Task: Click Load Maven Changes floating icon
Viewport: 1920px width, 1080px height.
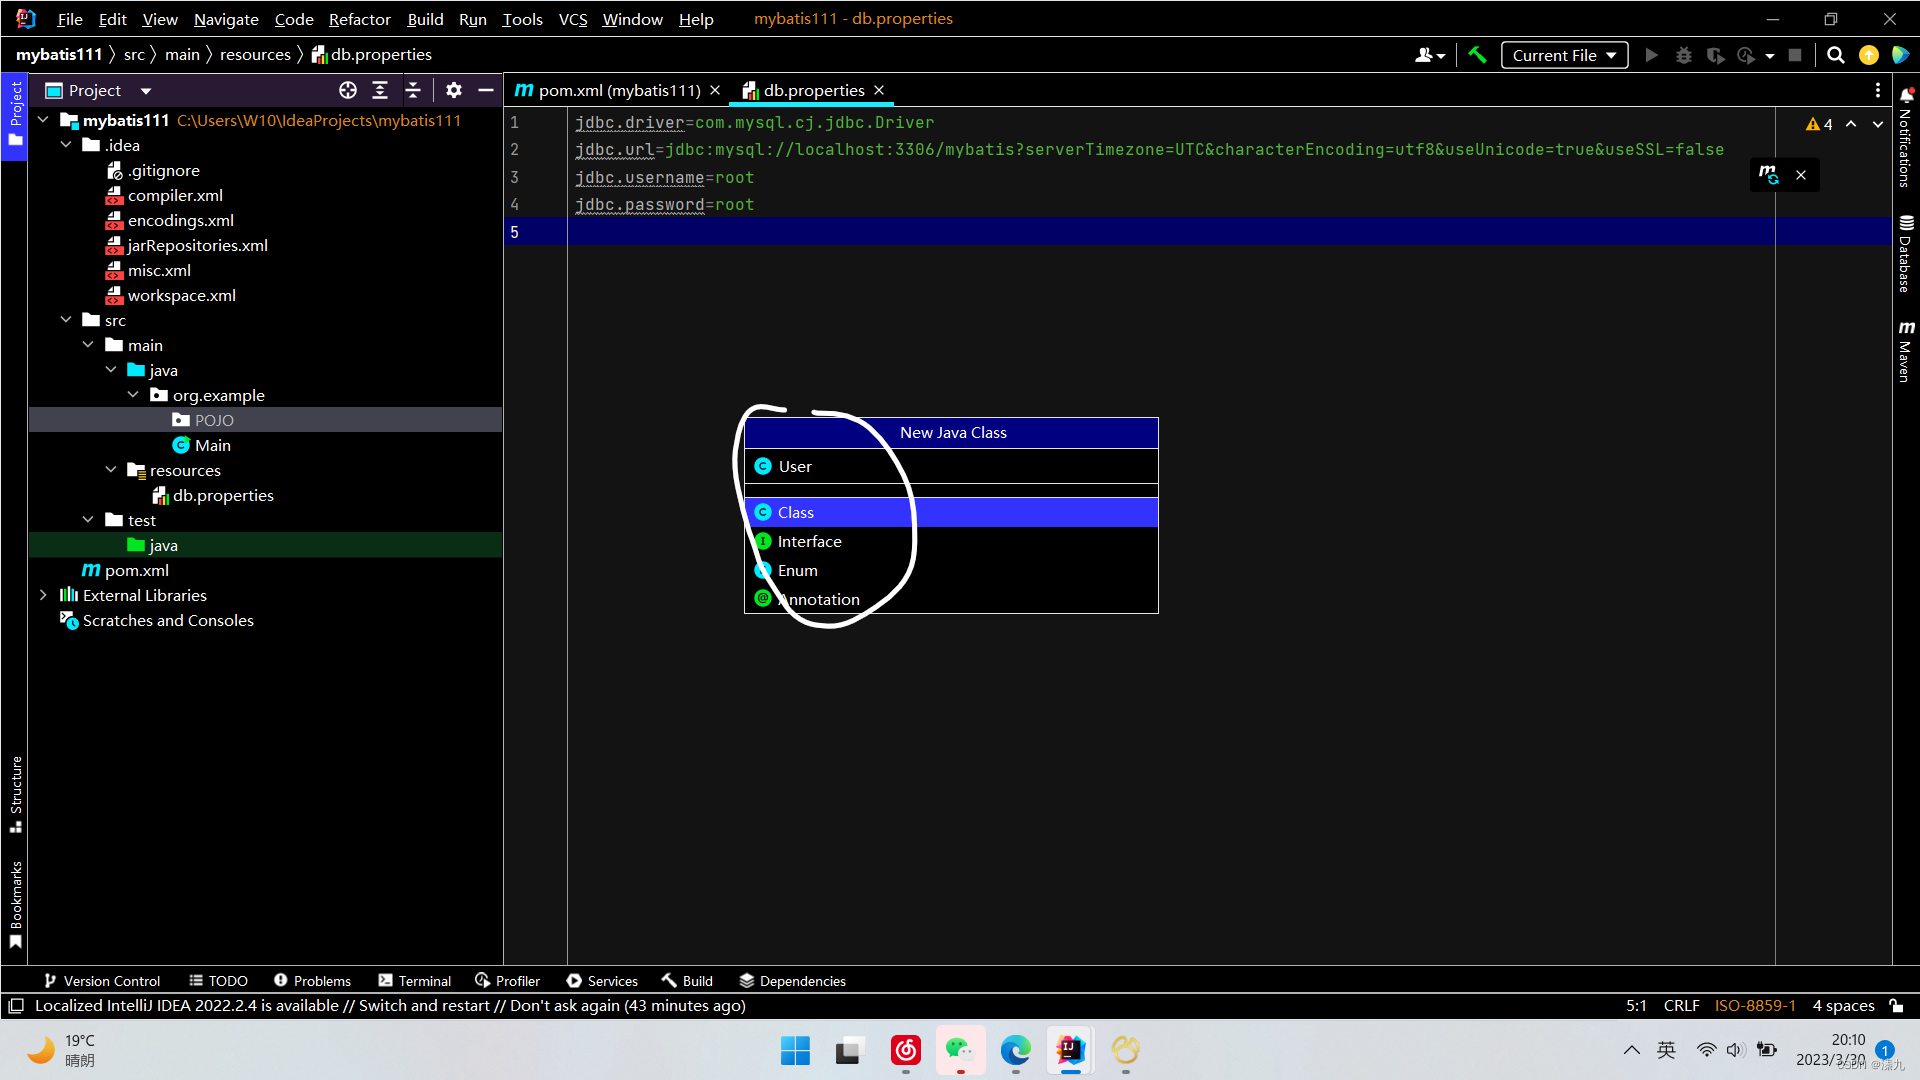Action: click(x=1769, y=175)
